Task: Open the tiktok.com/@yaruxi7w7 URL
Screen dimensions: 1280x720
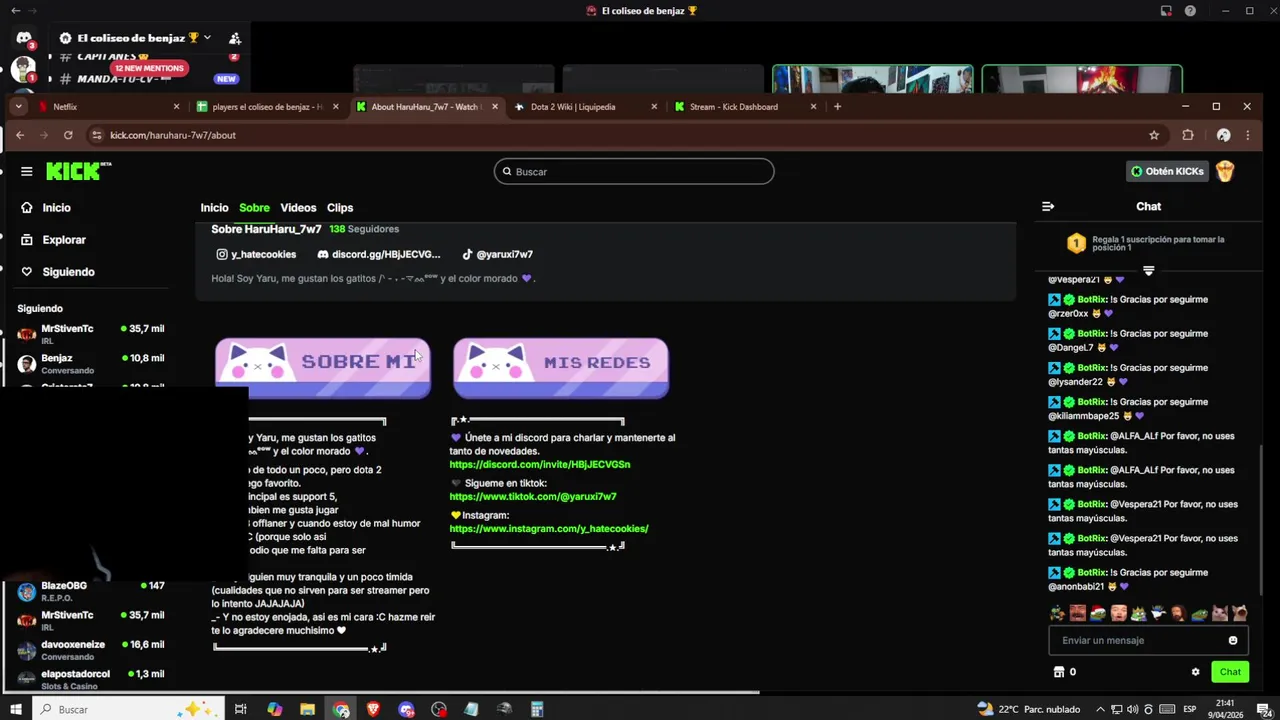Action: coord(533,497)
